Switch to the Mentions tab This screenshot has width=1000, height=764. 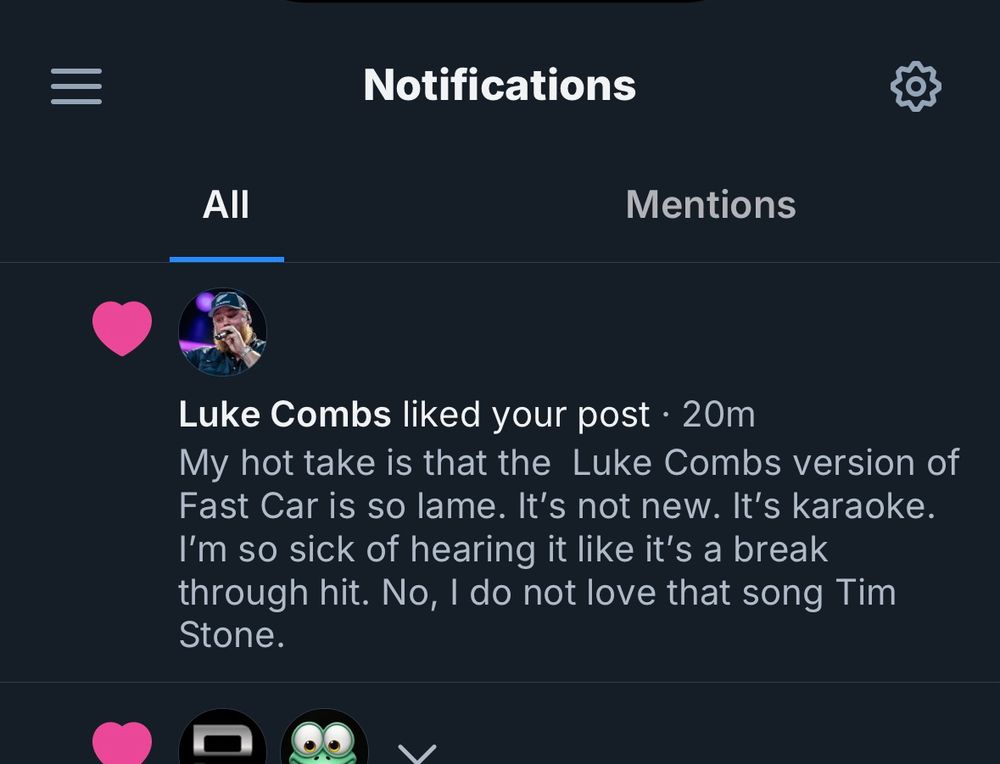click(710, 205)
